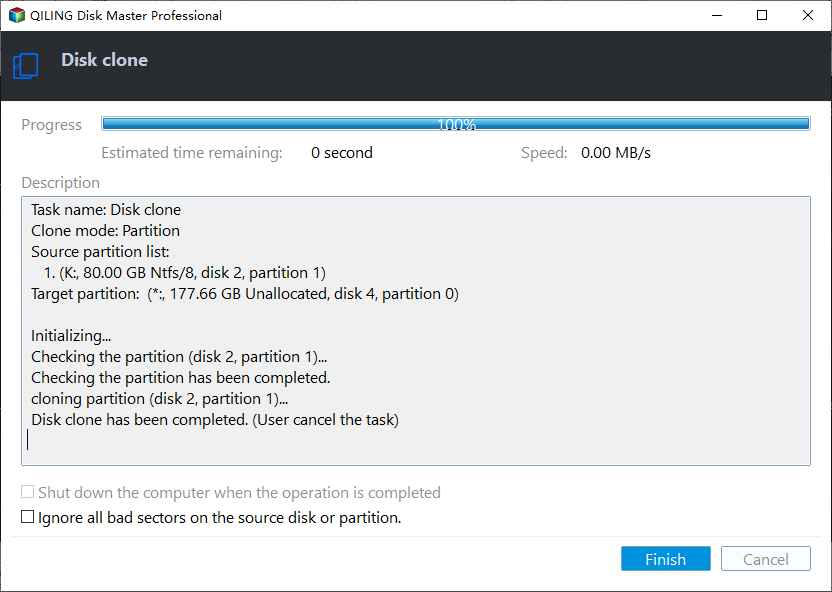Screen dimensions: 832x592
Task: Click the Speed 0.00 MB/s value
Action: tap(616, 153)
